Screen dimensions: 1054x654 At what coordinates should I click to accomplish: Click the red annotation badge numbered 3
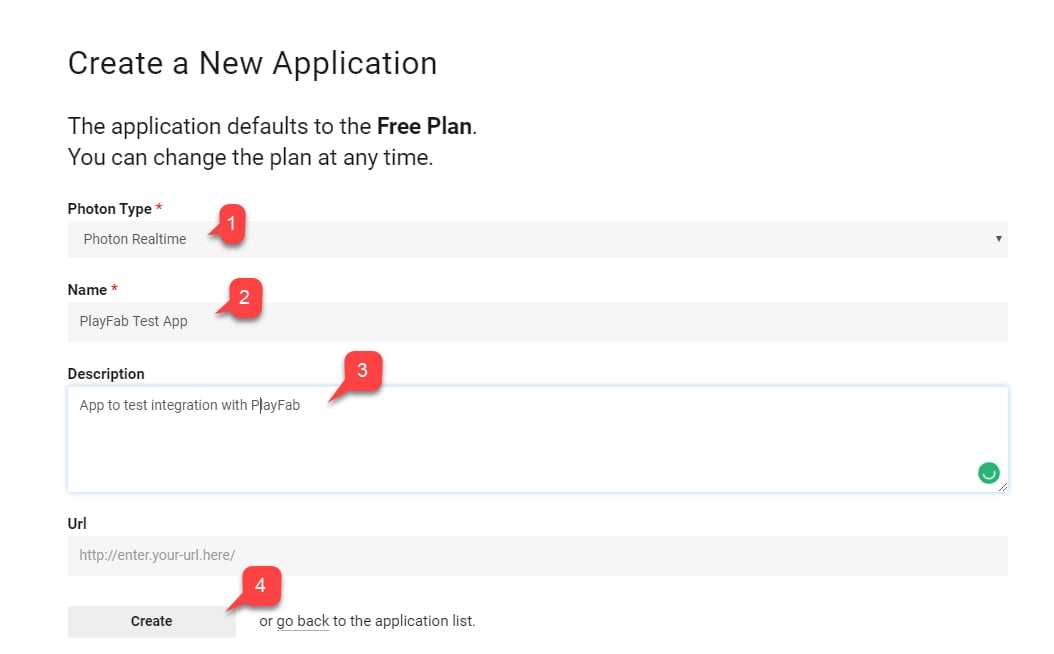(x=362, y=370)
